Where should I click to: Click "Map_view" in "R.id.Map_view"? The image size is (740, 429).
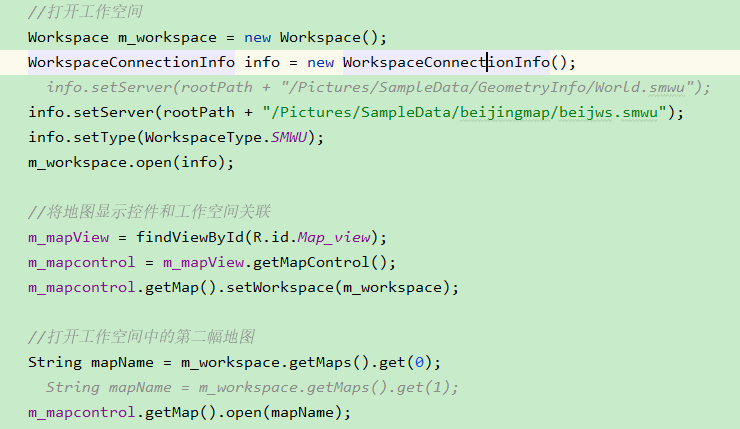click(x=334, y=237)
